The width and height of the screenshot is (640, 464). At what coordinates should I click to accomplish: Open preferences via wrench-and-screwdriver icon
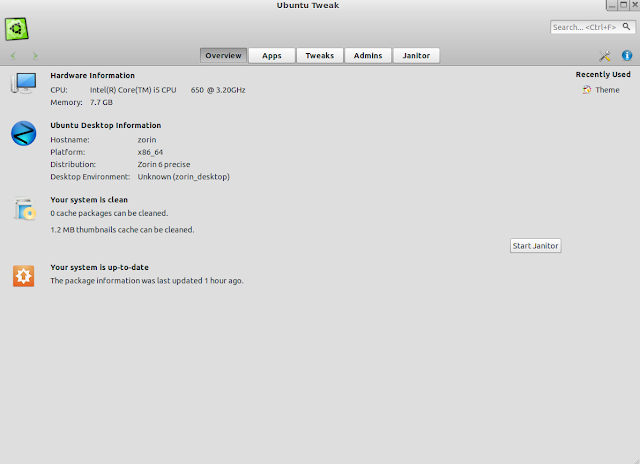(x=604, y=56)
